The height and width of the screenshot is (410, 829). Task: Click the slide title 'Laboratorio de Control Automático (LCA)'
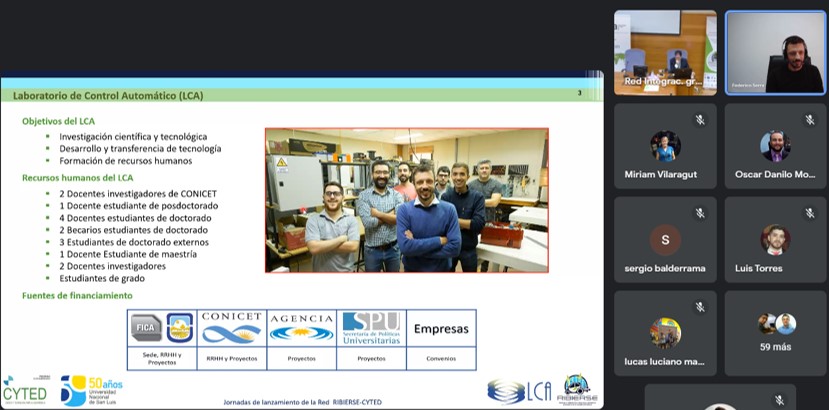108,96
